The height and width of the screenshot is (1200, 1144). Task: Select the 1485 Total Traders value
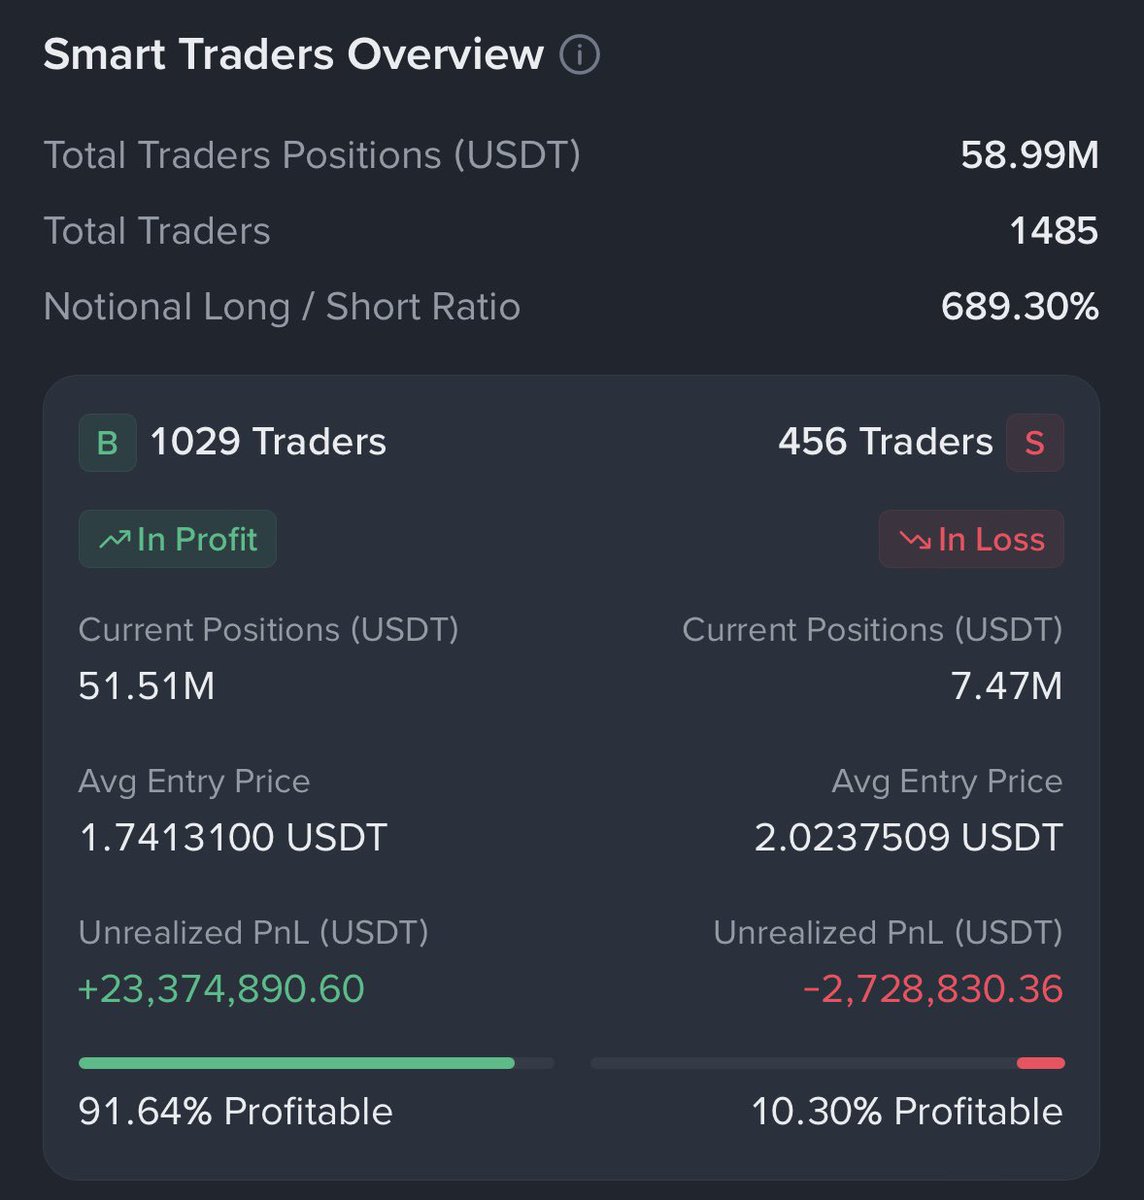(x=1054, y=231)
